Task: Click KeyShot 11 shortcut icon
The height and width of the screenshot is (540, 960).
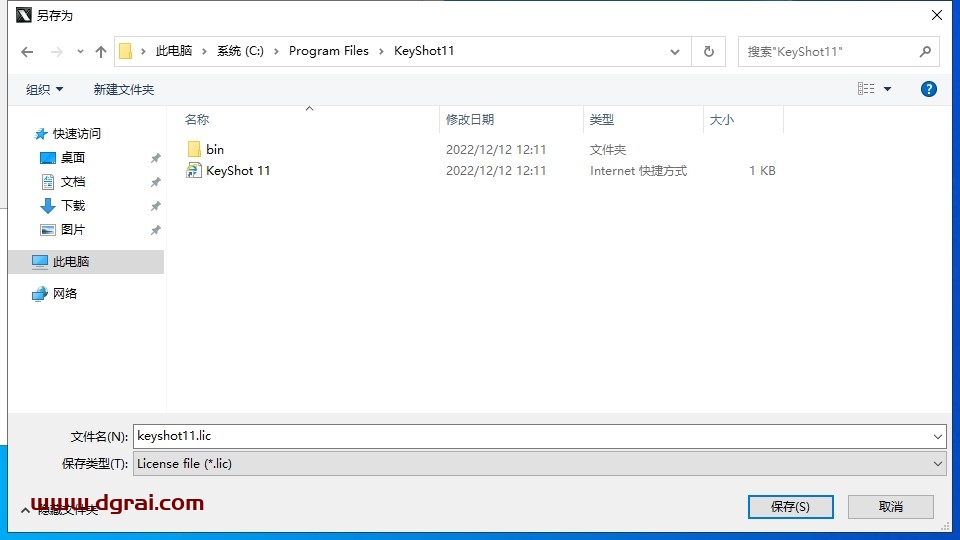Action: pos(193,171)
